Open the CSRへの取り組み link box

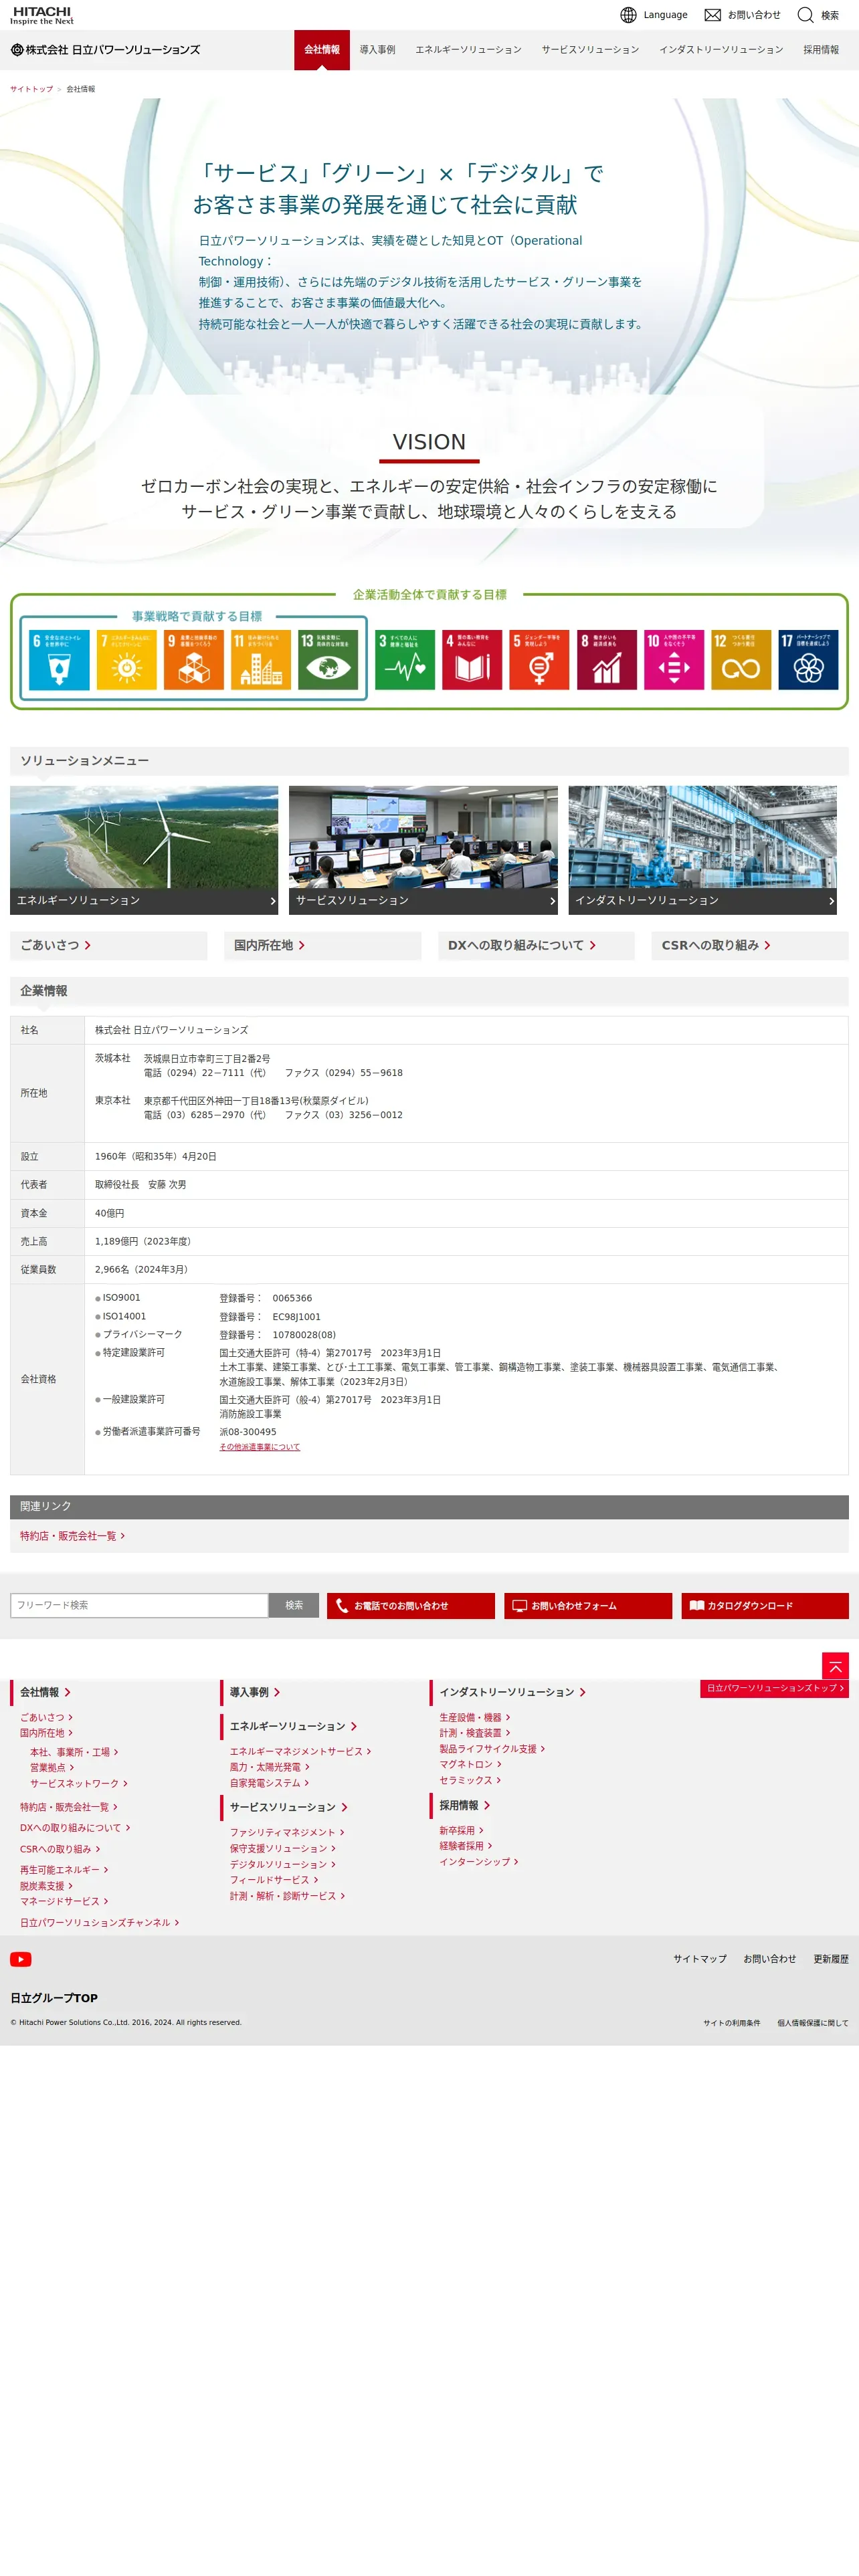750,945
